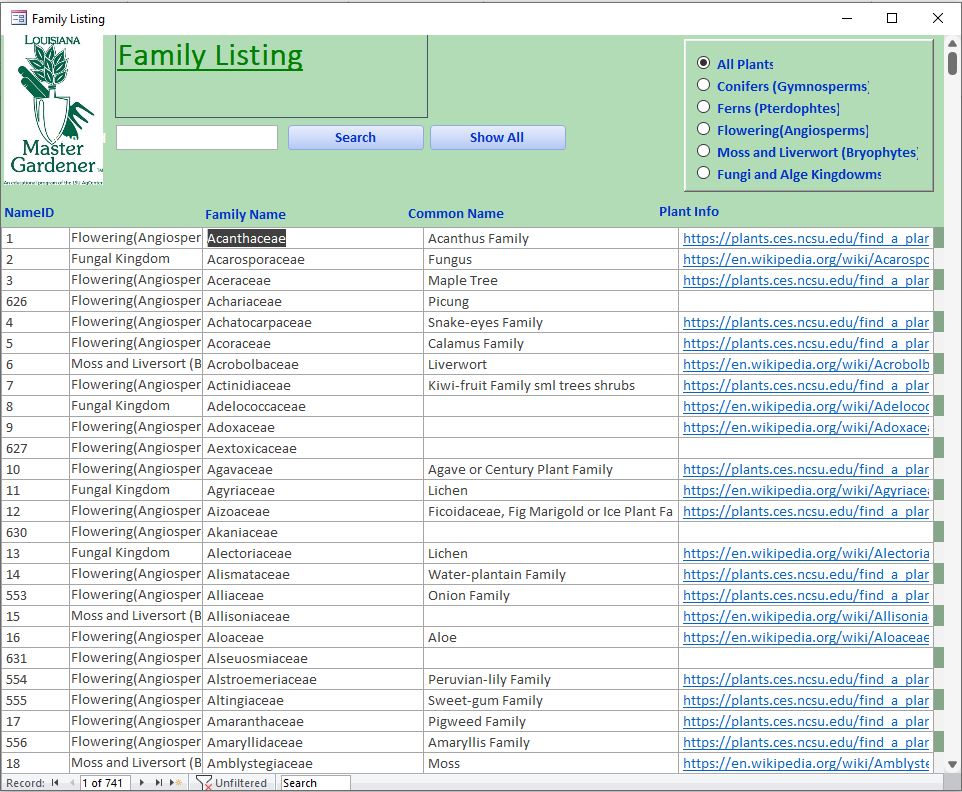
Task: Click the Family Listing form icon in title bar
Action: [x=19, y=18]
